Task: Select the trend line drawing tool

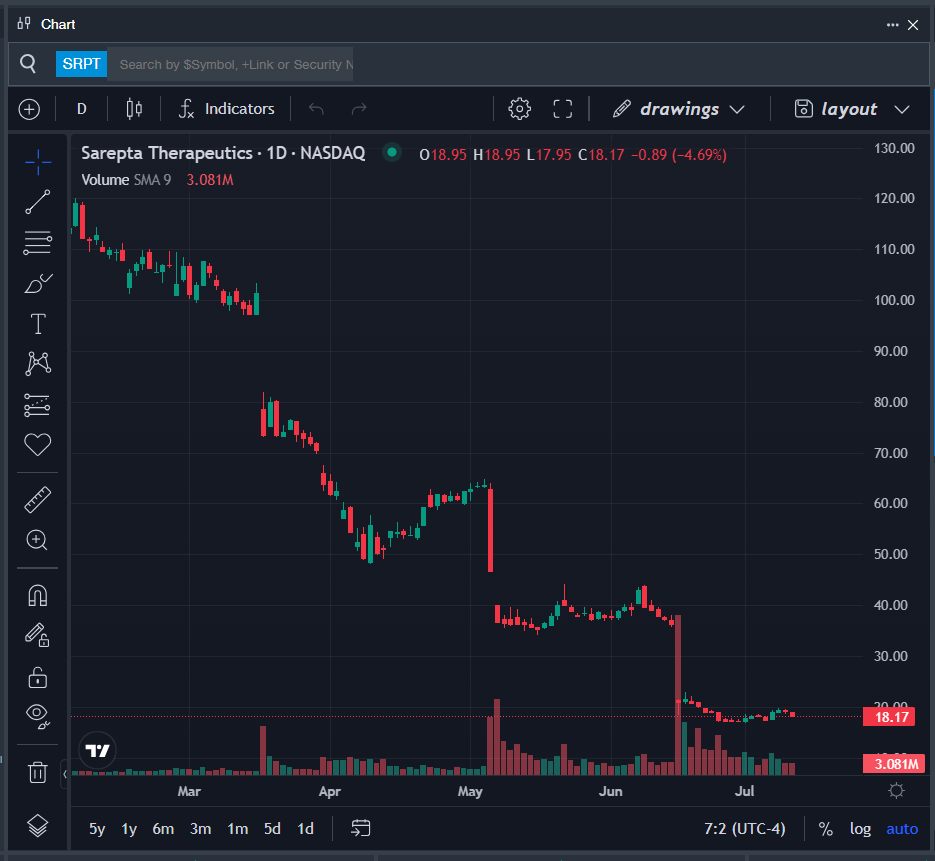Action: (x=38, y=202)
